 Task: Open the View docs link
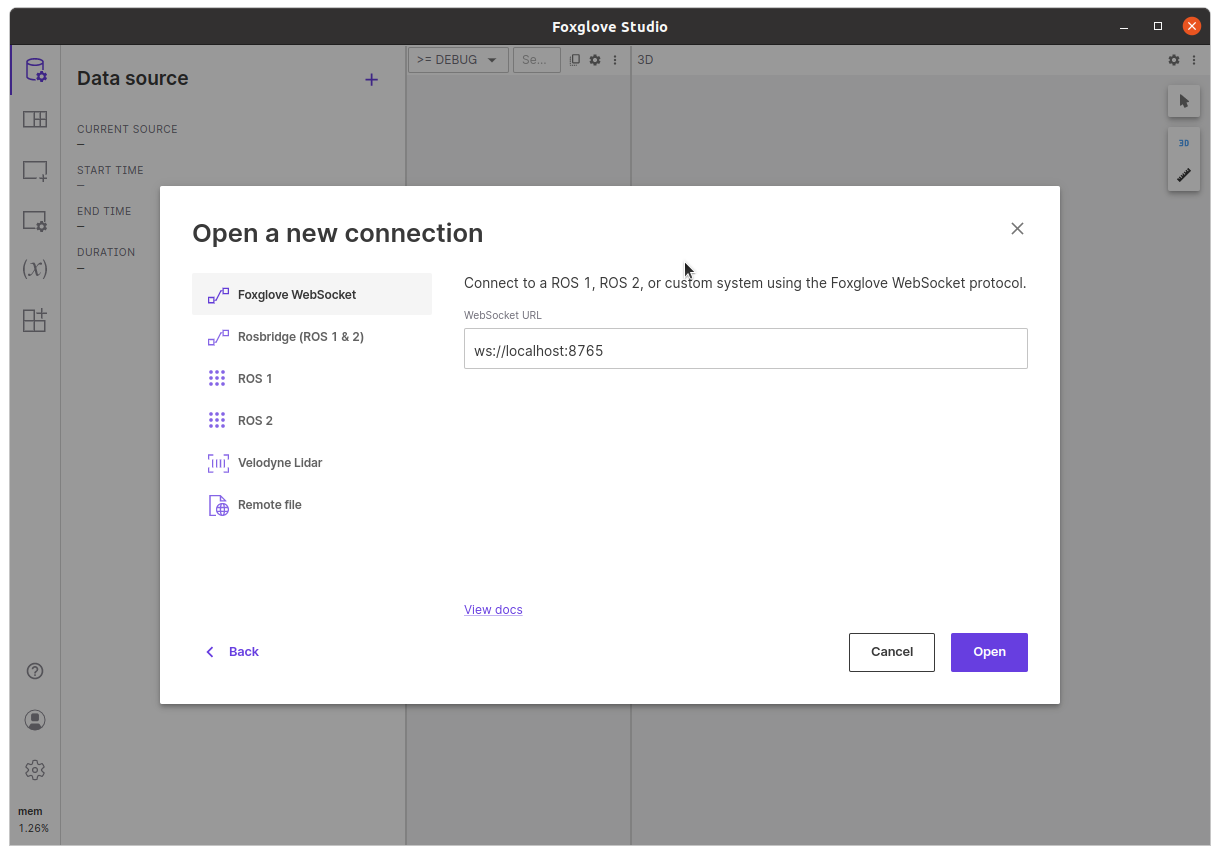tap(493, 610)
